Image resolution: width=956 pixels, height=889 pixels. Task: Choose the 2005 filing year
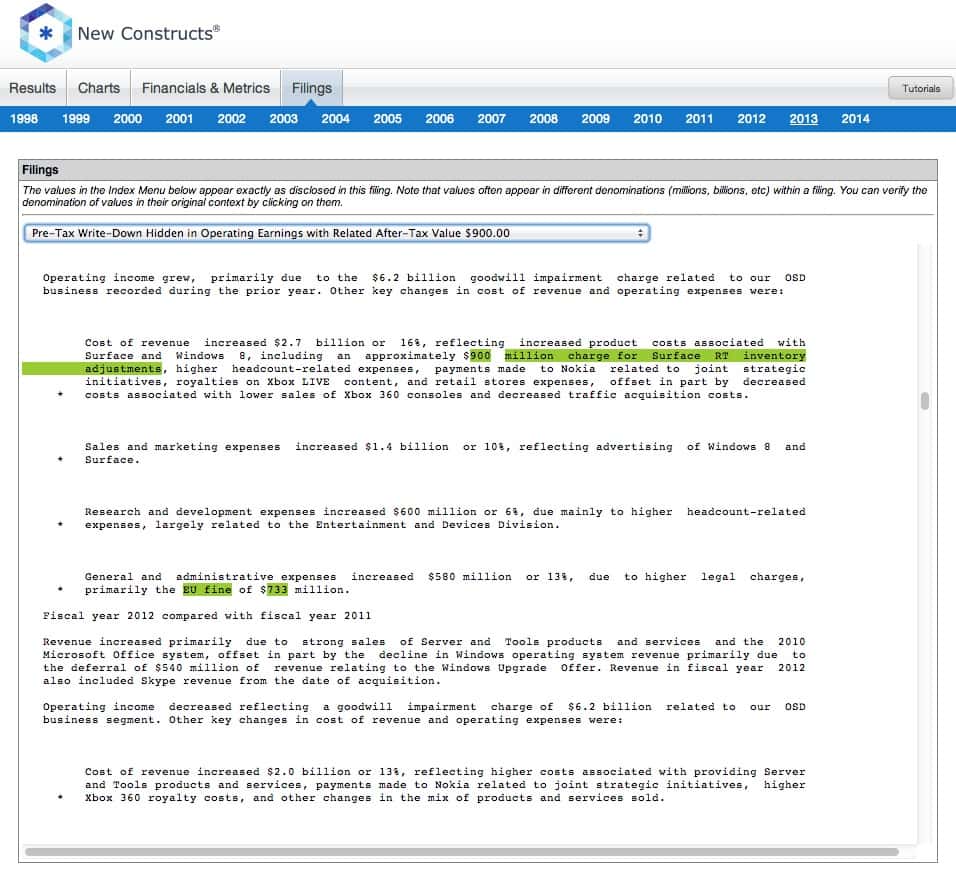(388, 119)
